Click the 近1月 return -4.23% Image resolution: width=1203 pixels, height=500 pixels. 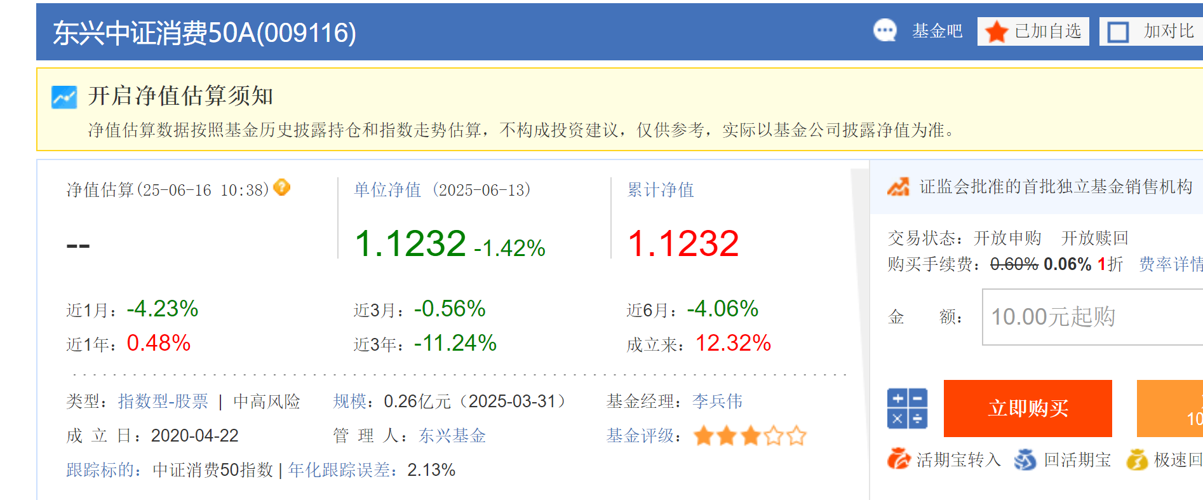click(x=162, y=309)
